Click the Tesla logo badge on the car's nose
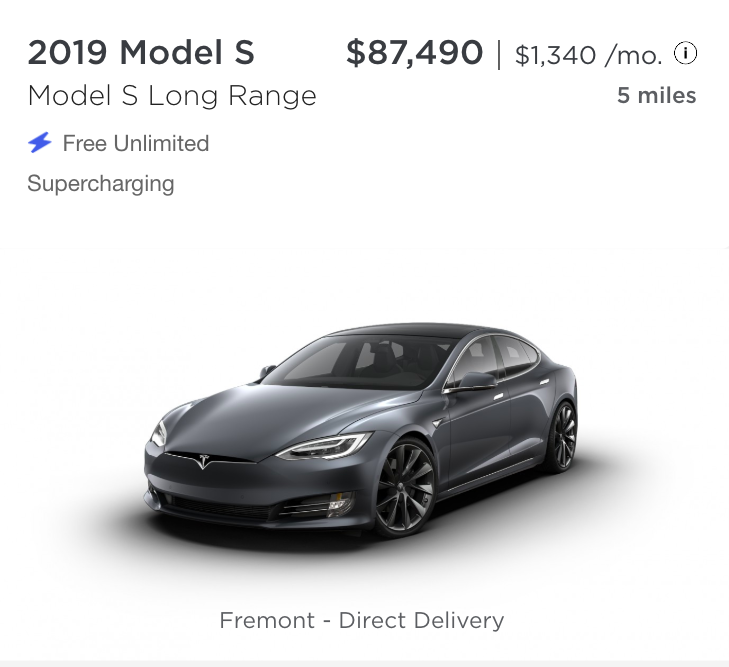 [x=205, y=461]
